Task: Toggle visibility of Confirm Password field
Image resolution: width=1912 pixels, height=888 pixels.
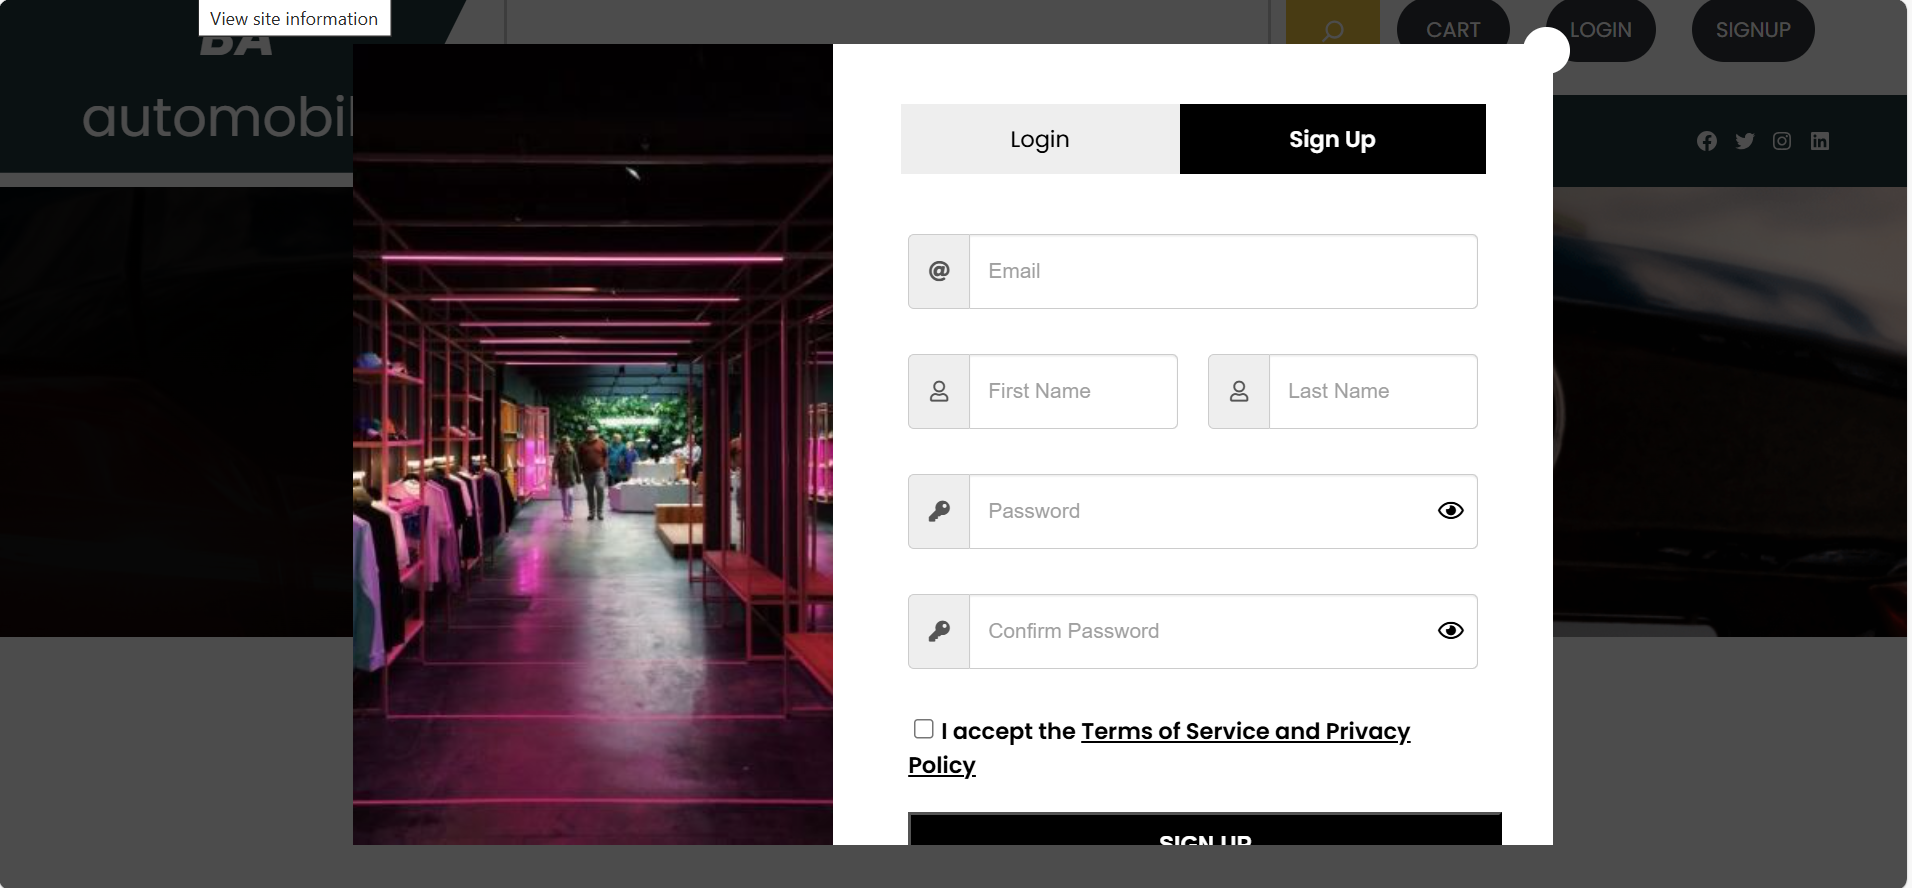Action: [1450, 631]
